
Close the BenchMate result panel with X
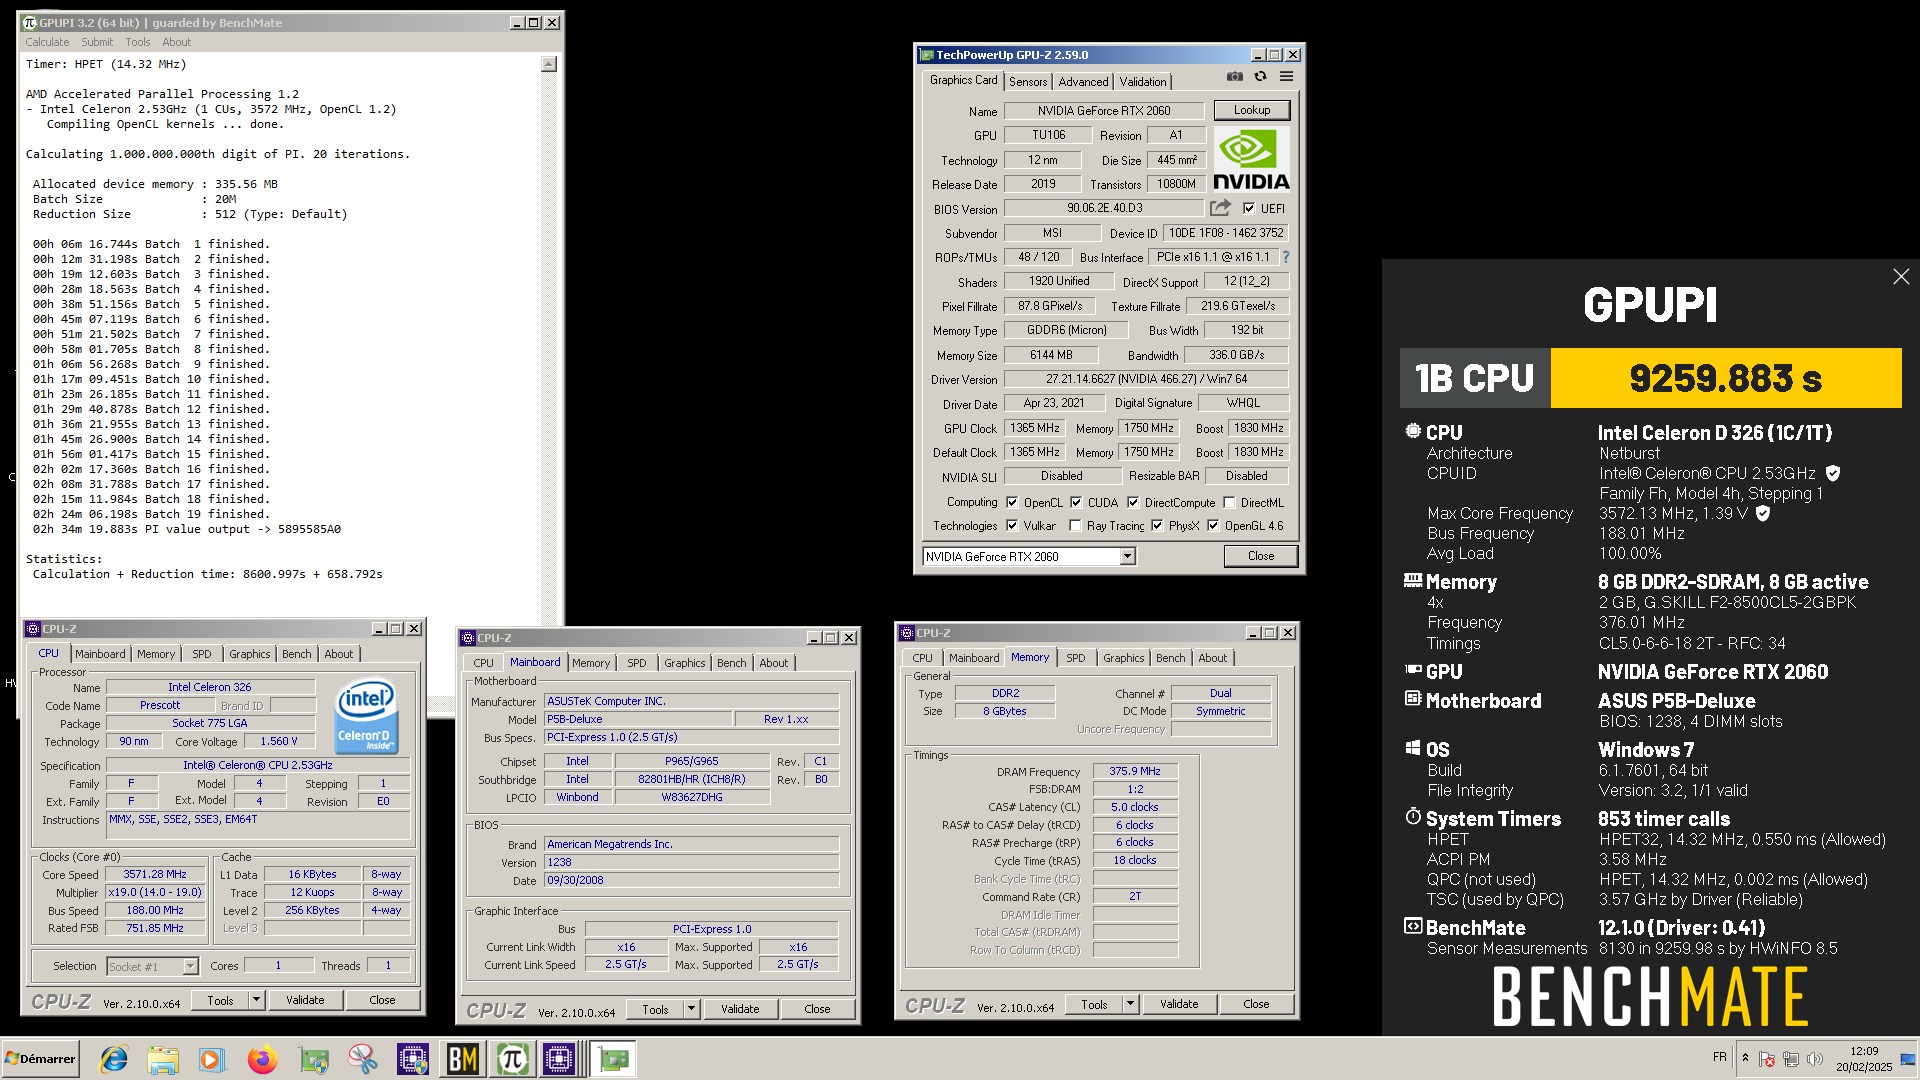[1901, 277]
